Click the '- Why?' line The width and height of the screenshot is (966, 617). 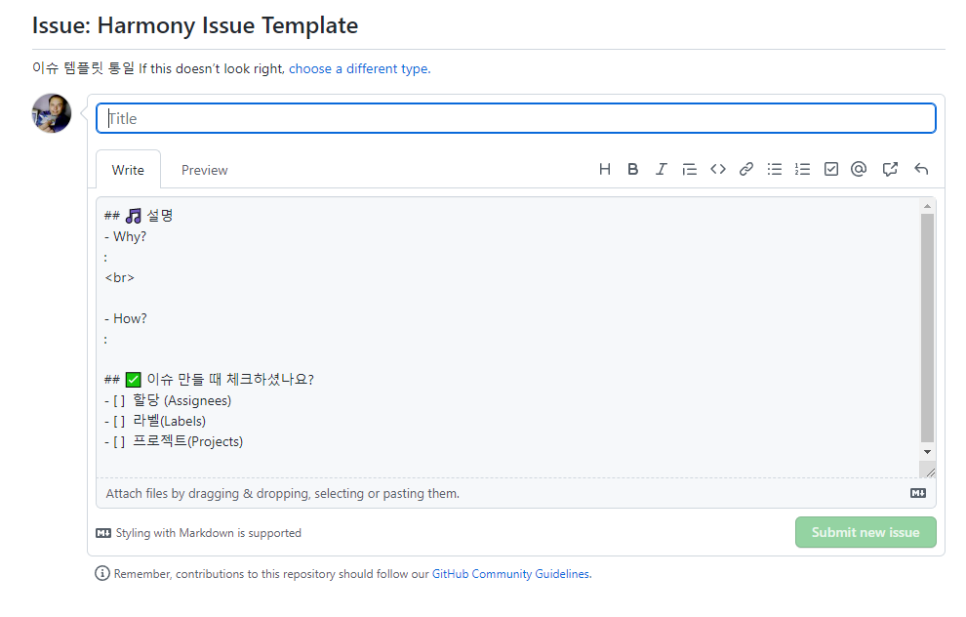tap(126, 236)
